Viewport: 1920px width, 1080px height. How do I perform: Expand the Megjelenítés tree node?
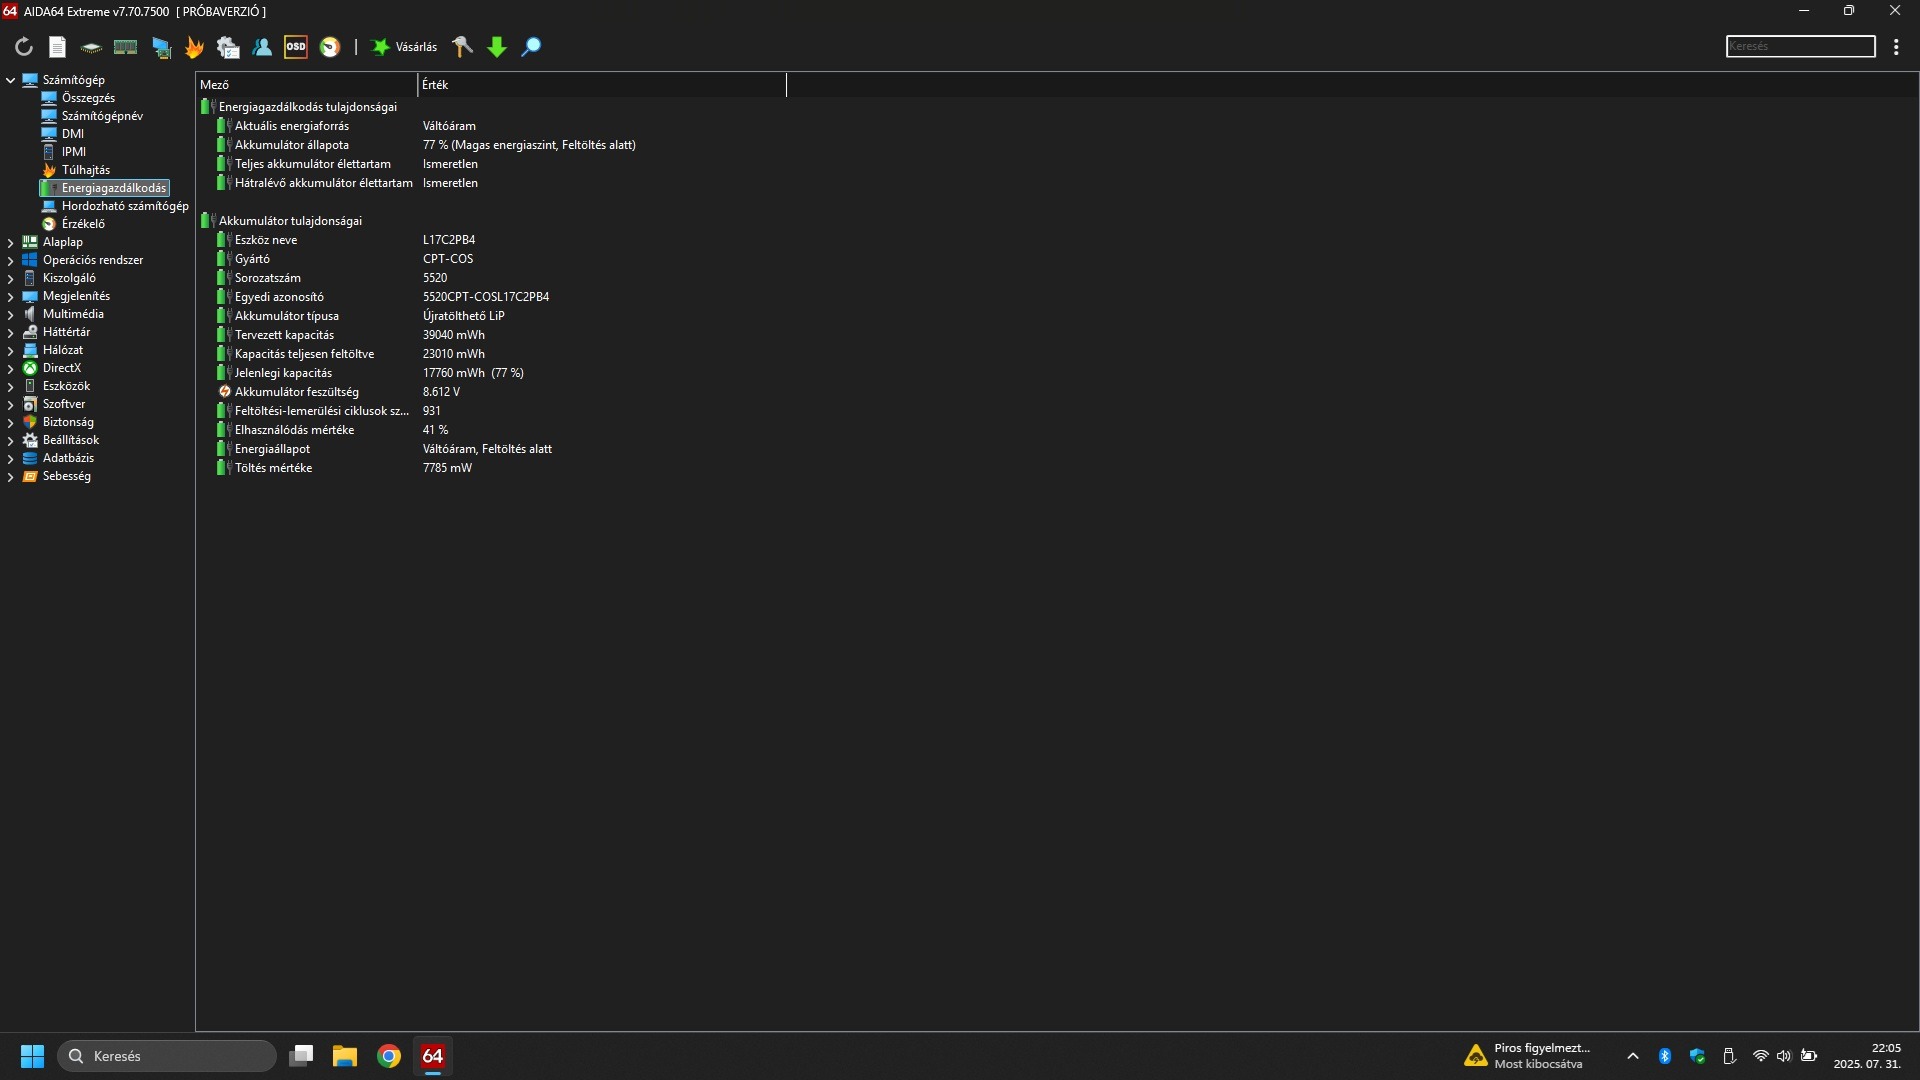[11, 296]
